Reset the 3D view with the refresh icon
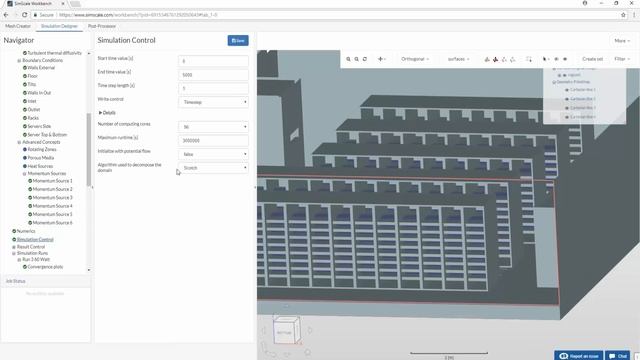This screenshot has width=640, height=360. 365,59
